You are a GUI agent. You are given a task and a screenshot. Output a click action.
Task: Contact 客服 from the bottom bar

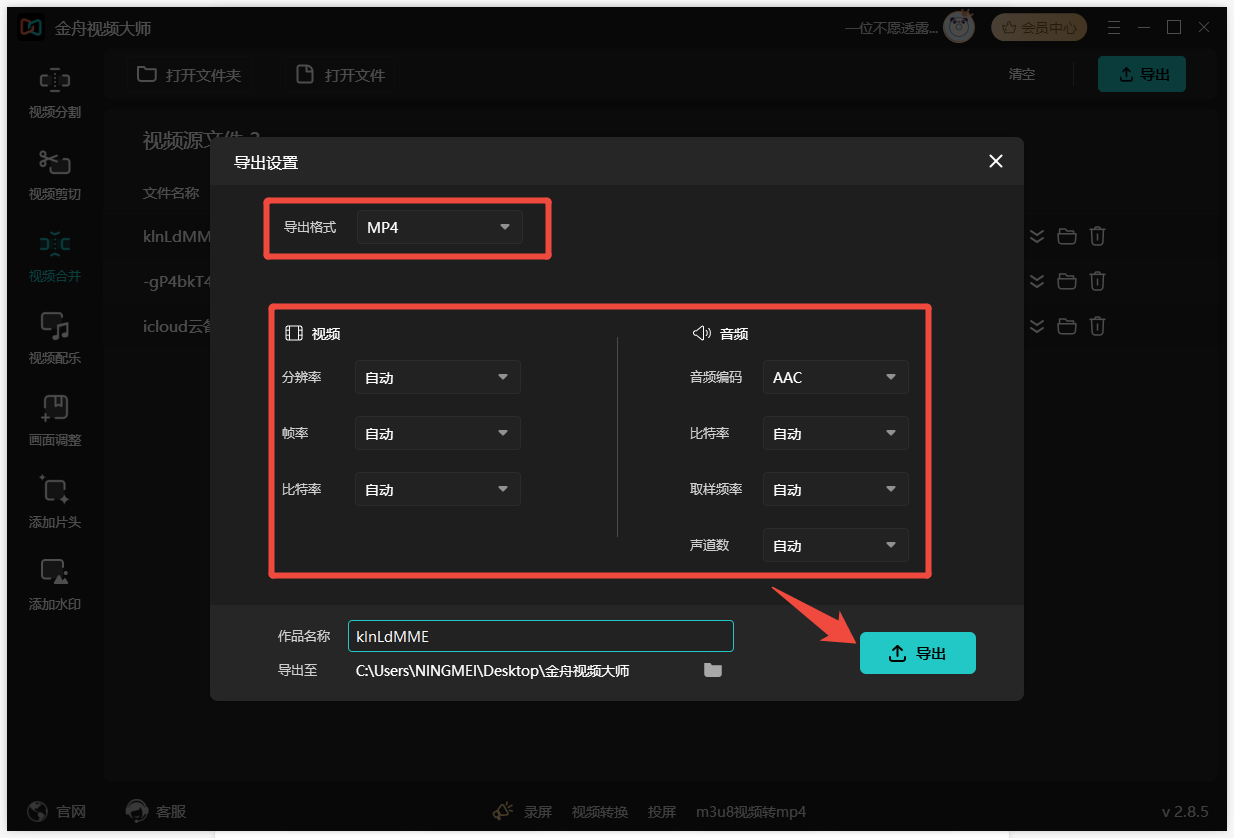pyautogui.click(x=156, y=811)
